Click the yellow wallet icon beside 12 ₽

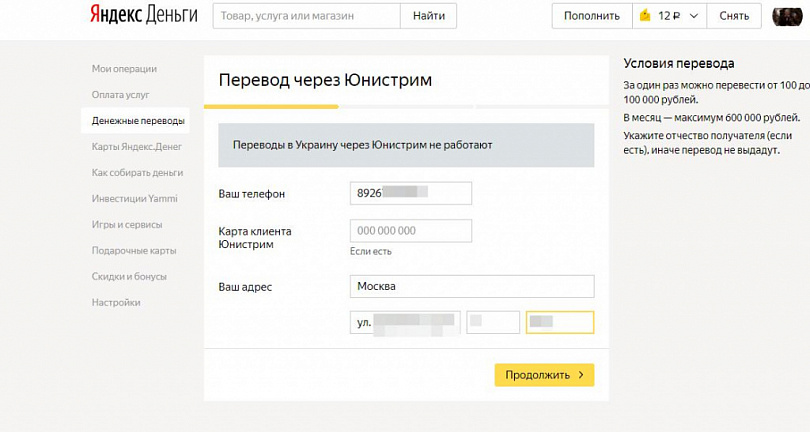(x=645, y=16)
